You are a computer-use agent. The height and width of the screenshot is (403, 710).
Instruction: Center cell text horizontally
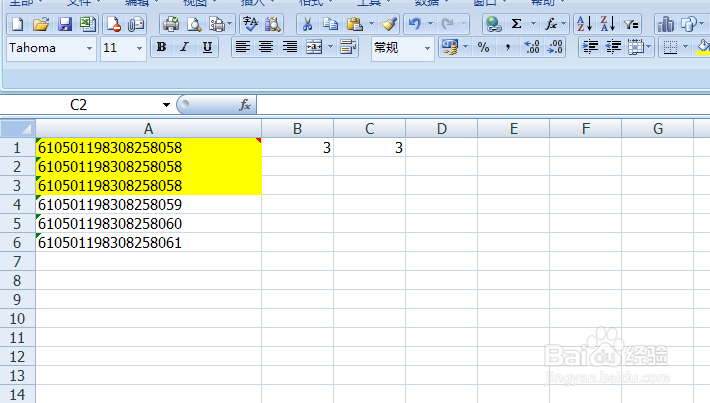[266, 47]
